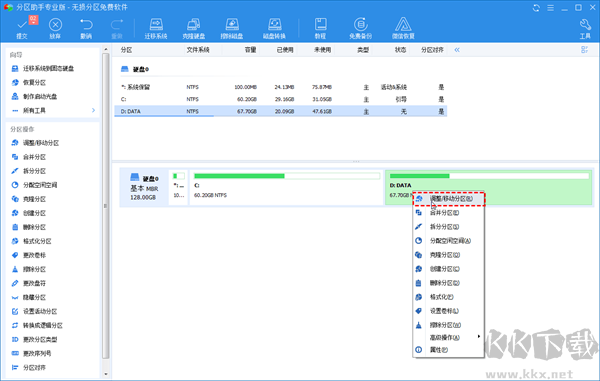Click the 提交 (Apply) checkmark toolbar icon
This screenshot has height=381, width=600.
(22, 28)
